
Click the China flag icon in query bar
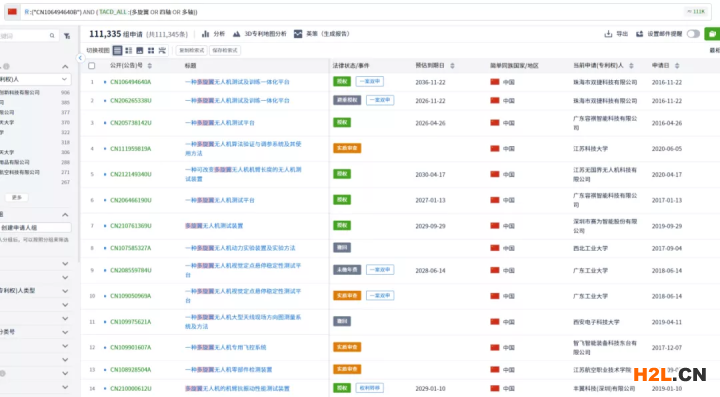point(12,12)
